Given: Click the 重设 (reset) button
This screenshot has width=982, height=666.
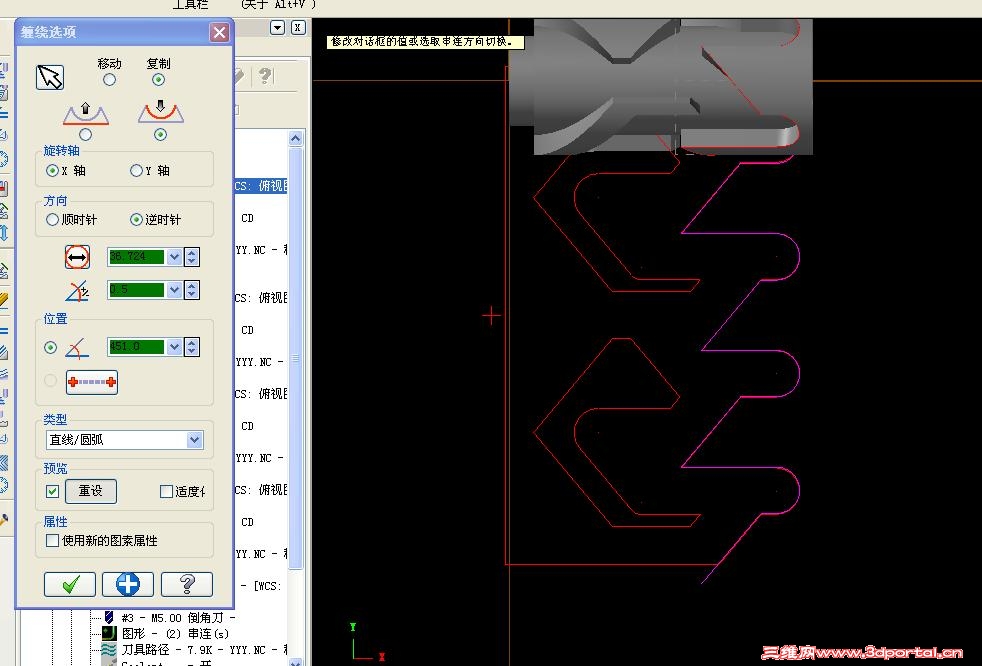Looking at the screenshot, I should coord(90,491).
